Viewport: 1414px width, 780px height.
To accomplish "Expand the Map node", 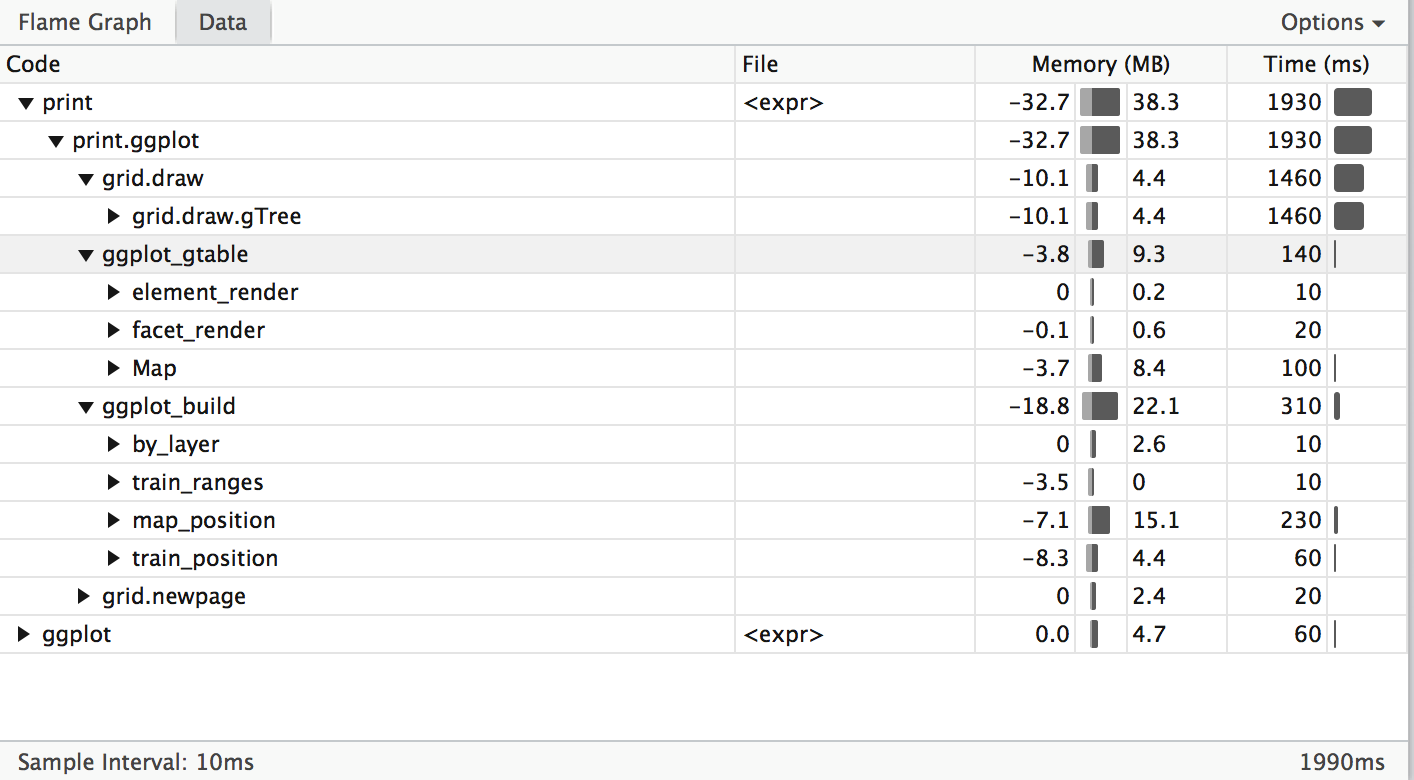I will (x=114, y=368).
